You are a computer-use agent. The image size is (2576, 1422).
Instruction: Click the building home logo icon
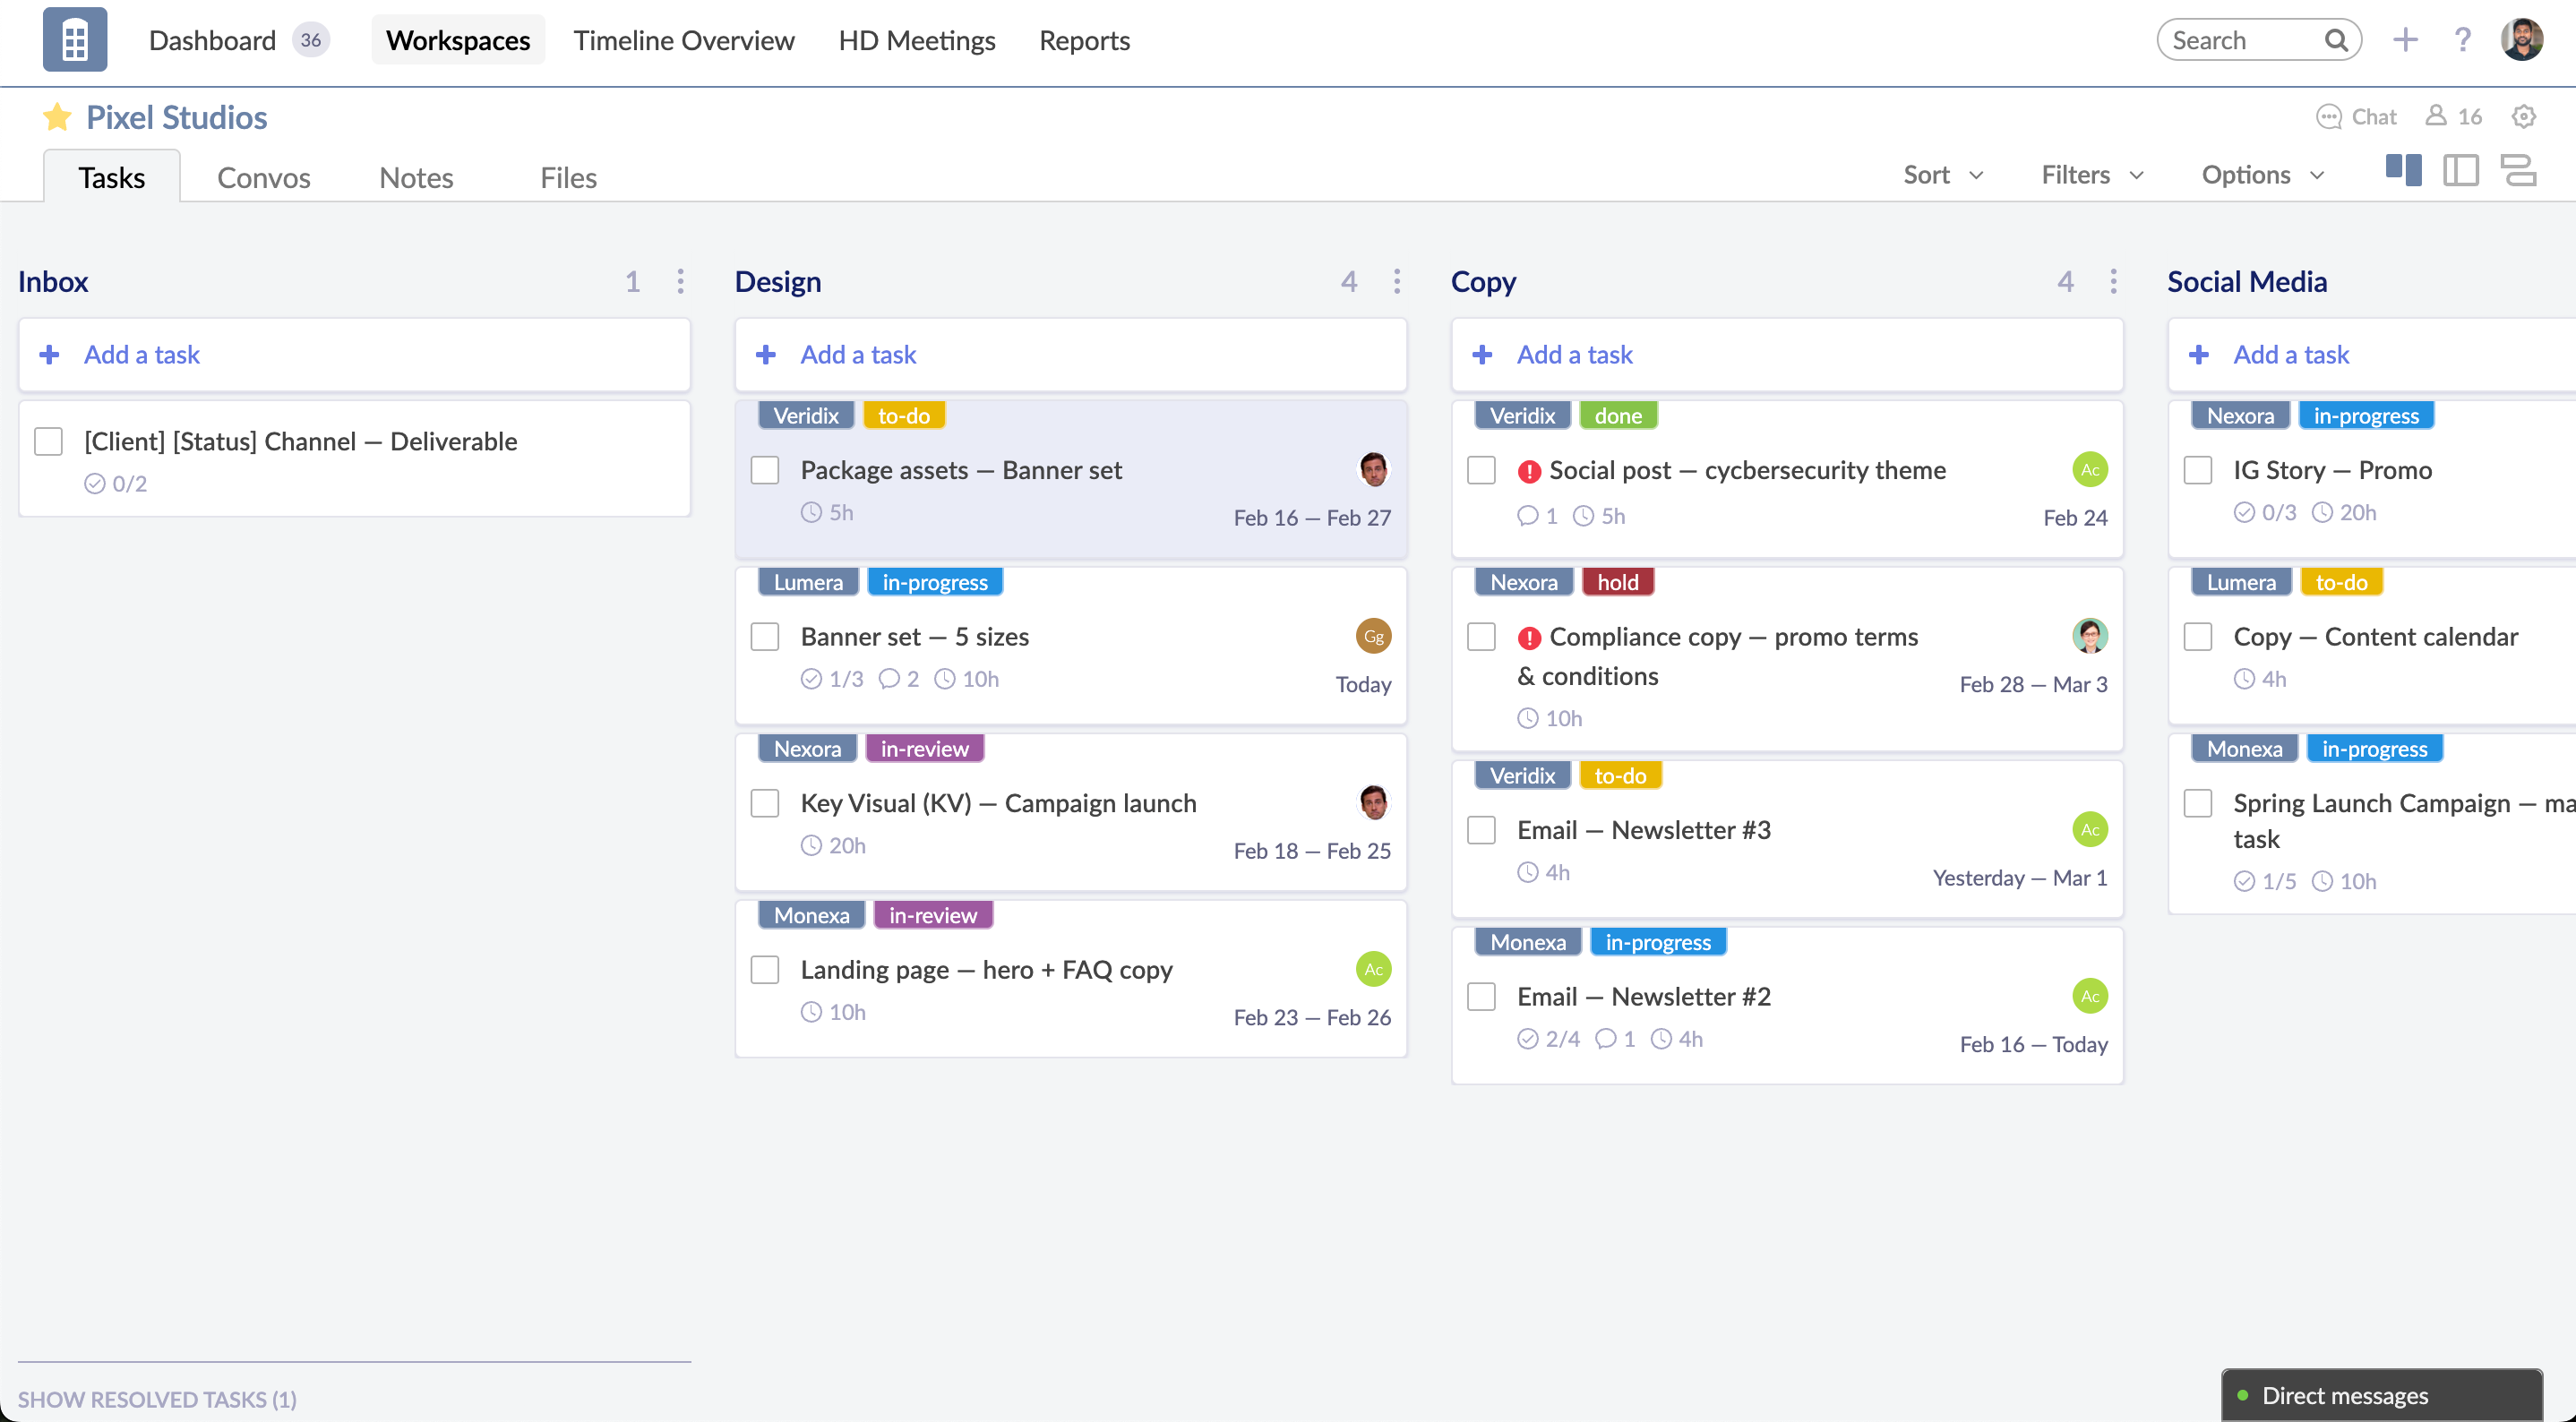pyautogui.click(x=74, y=40)
